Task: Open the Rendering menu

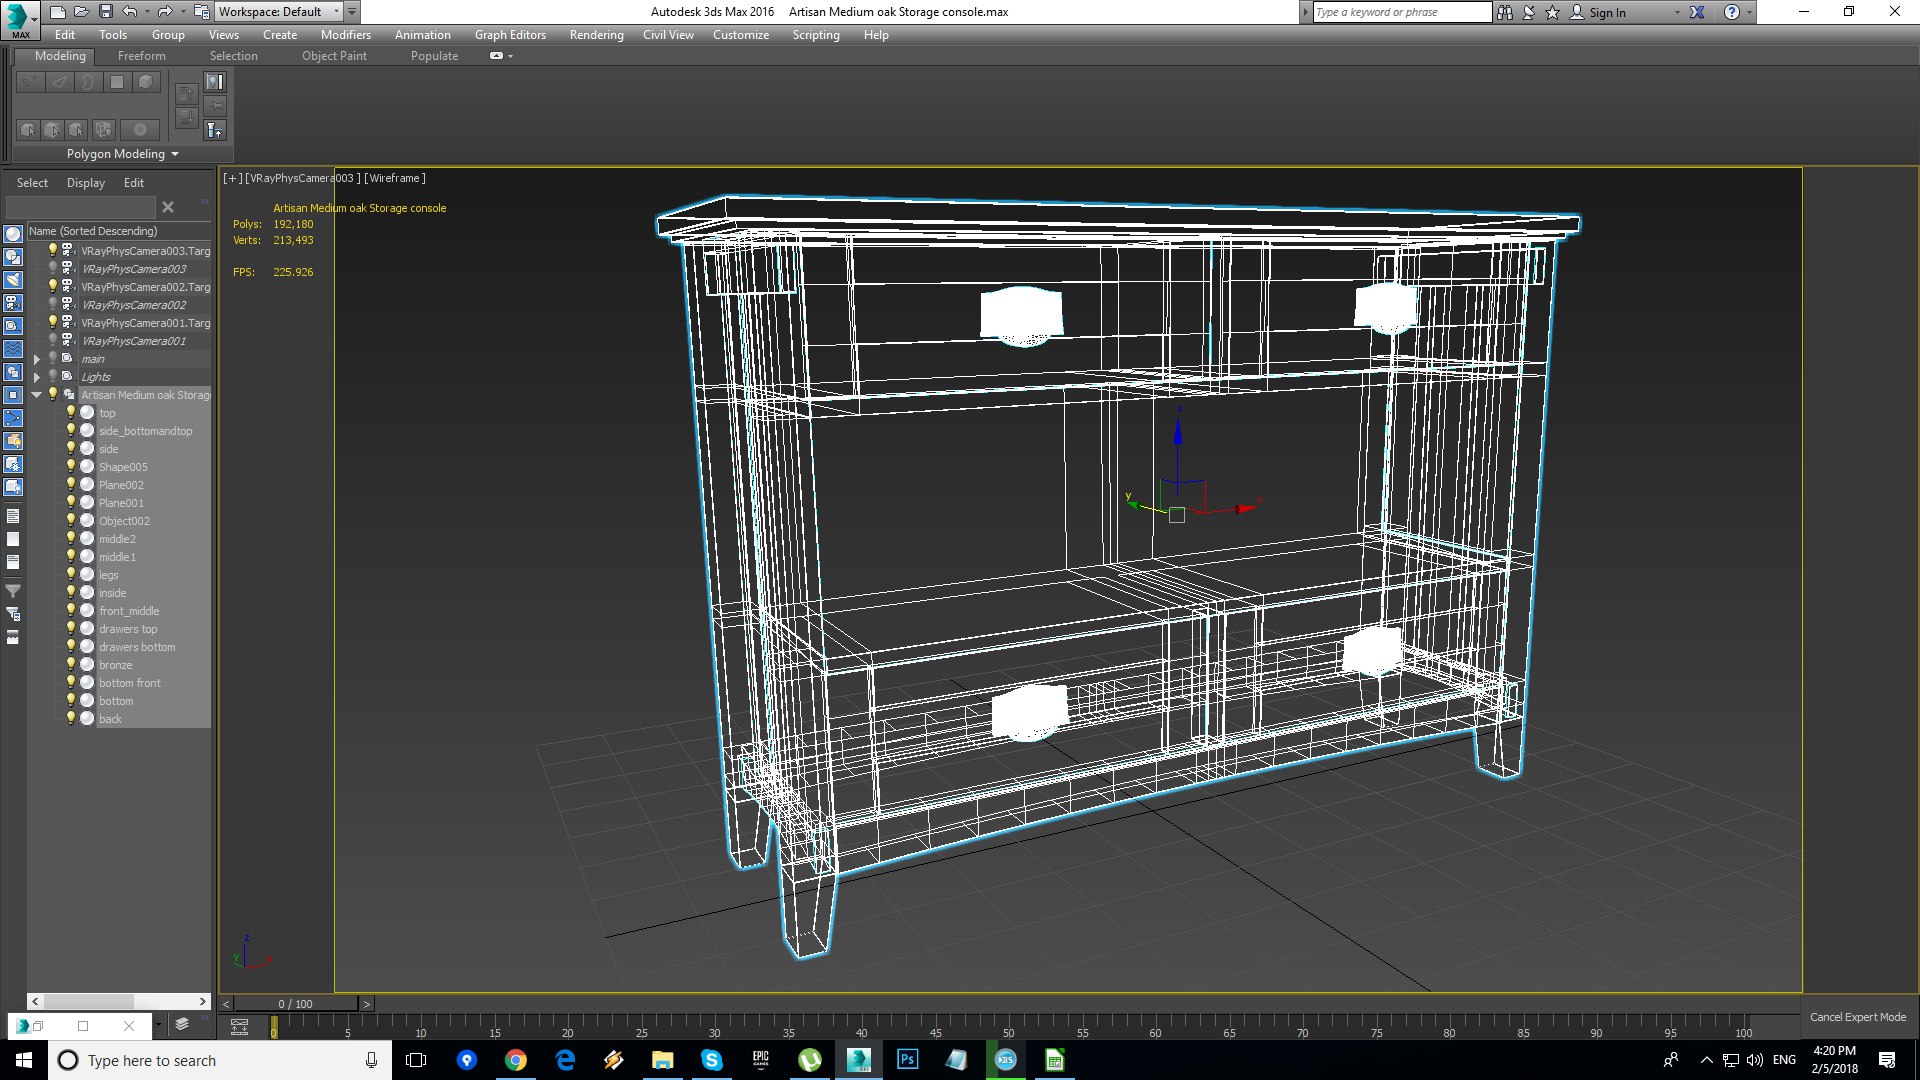Action: [596, 34]
